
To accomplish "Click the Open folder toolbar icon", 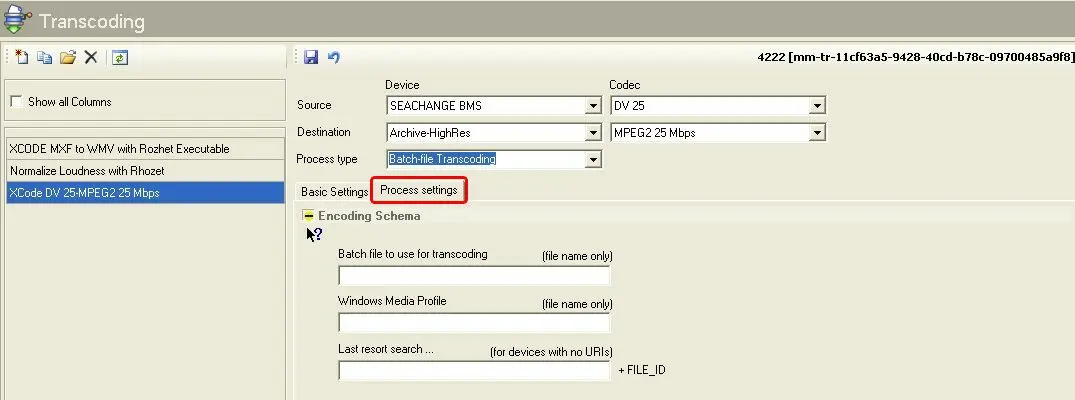I will pos(67,58).
